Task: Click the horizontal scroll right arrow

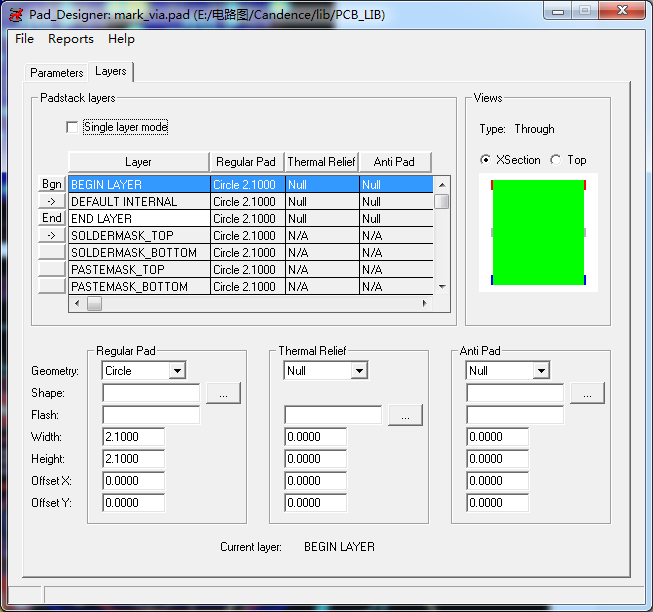Action: [x=424, y=304]
